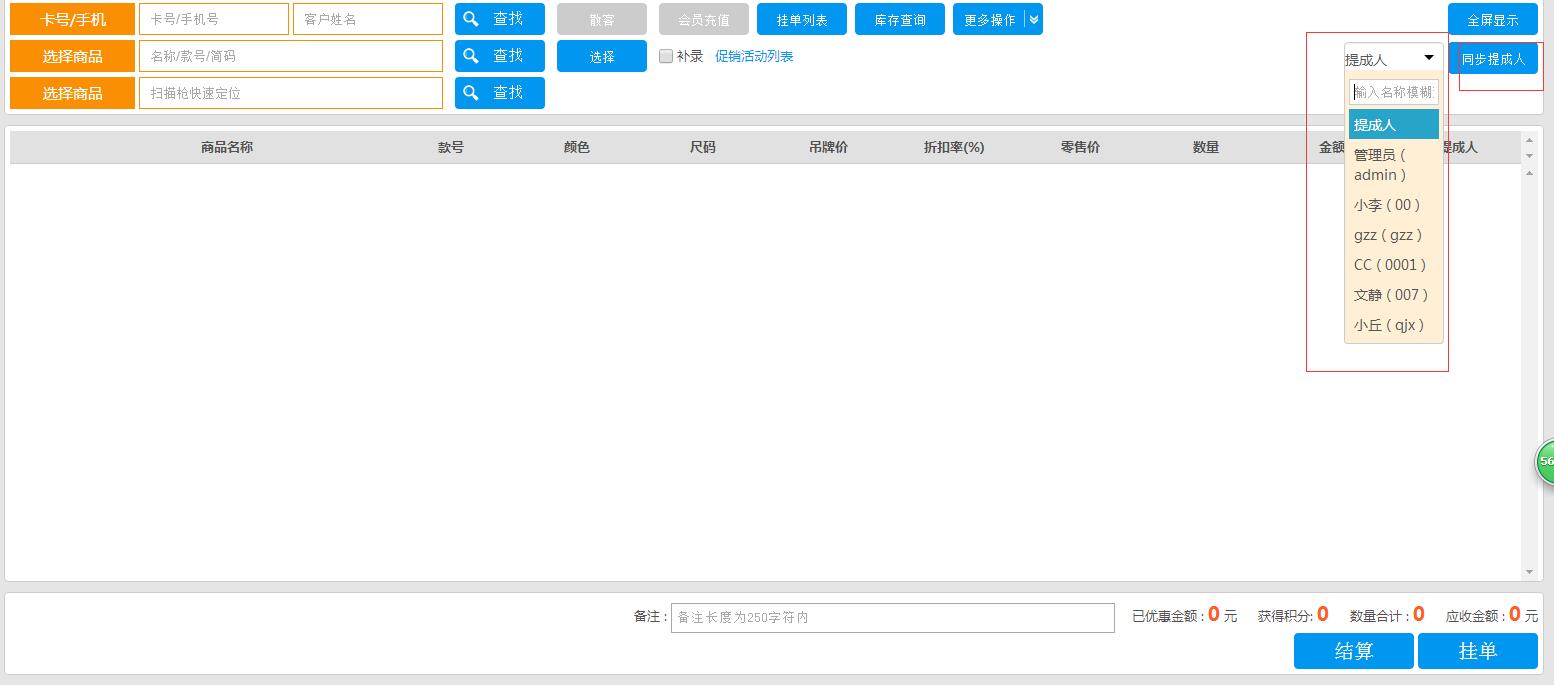Click the down arrow of the table scrollbar

coord(1531,572)
